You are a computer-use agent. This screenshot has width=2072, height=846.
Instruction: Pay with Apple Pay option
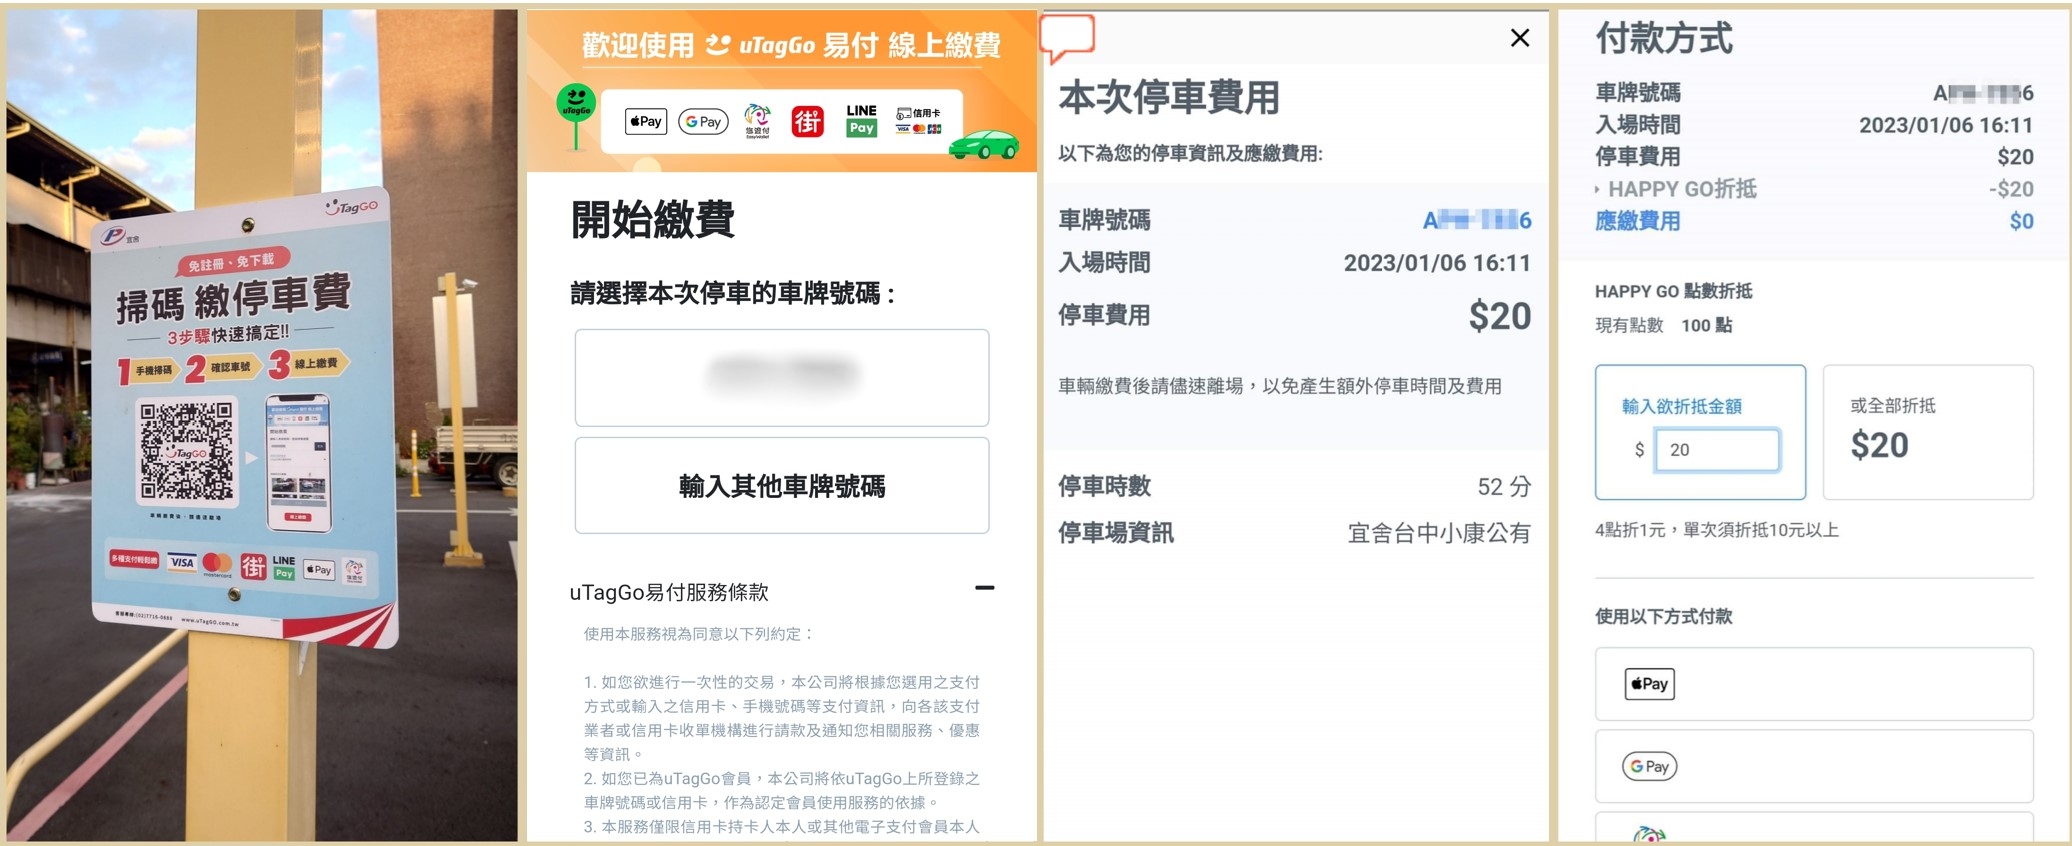[x=1813, y=684]
